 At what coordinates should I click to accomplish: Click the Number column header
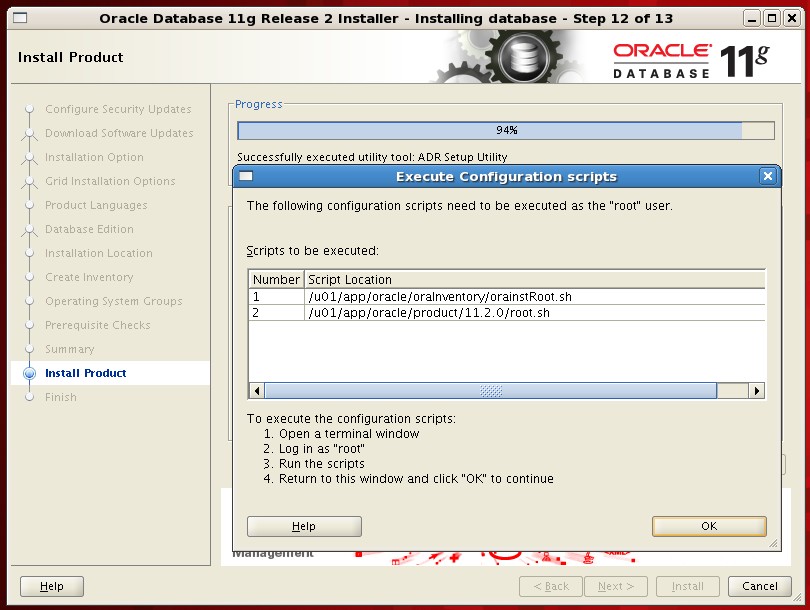pyautogui.click(x=276, y=279)
